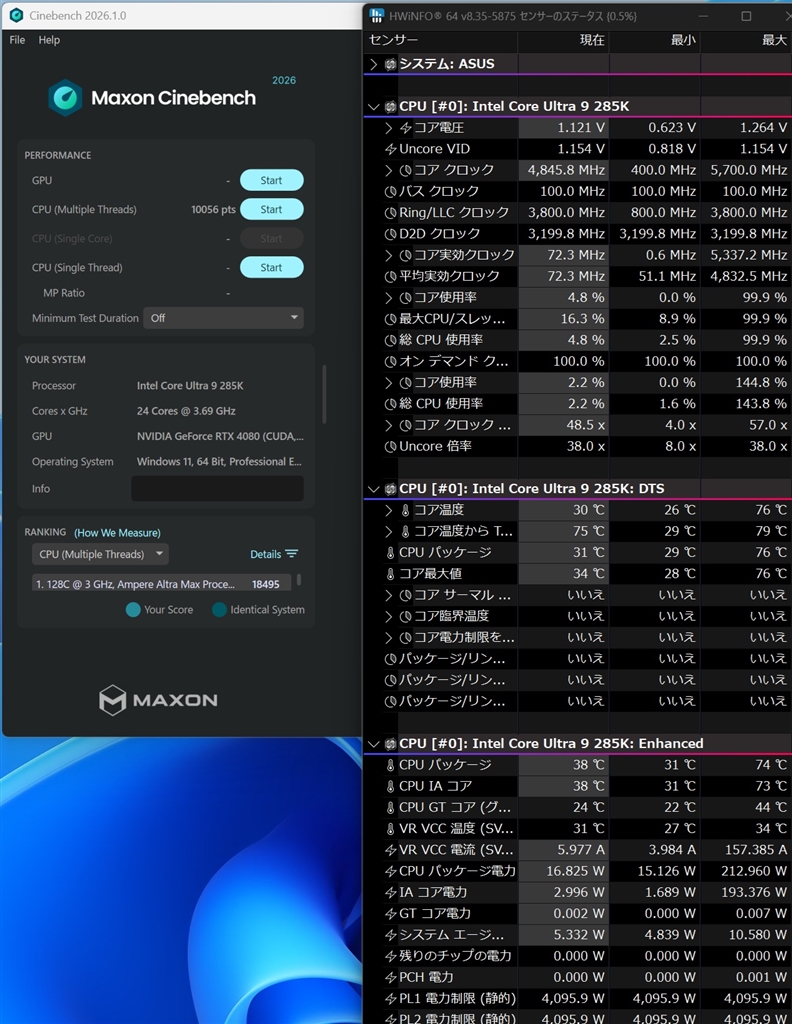
Task: Collapse the Intel Core Ultra 9 285K: Enhanced group
Action: [373, 744]
